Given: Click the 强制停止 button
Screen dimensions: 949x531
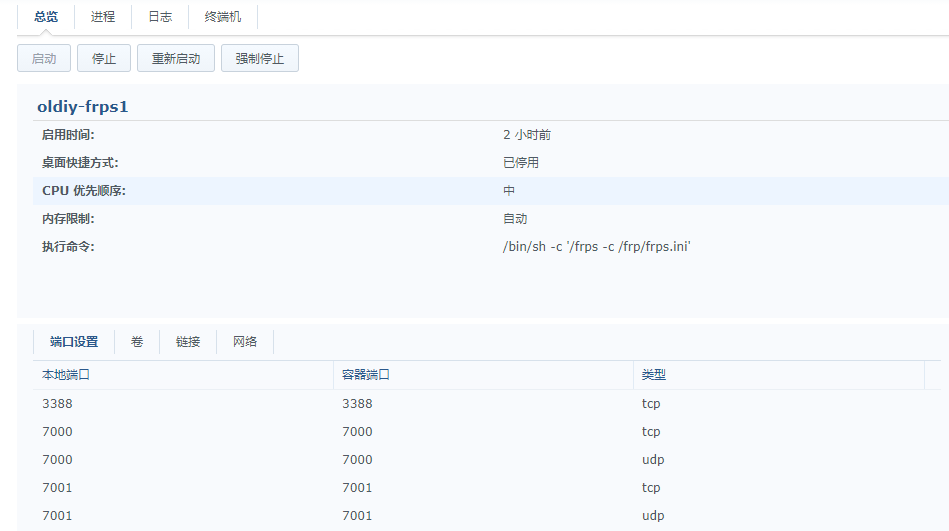Looking at the screenshot, I should tap(260, 59).
